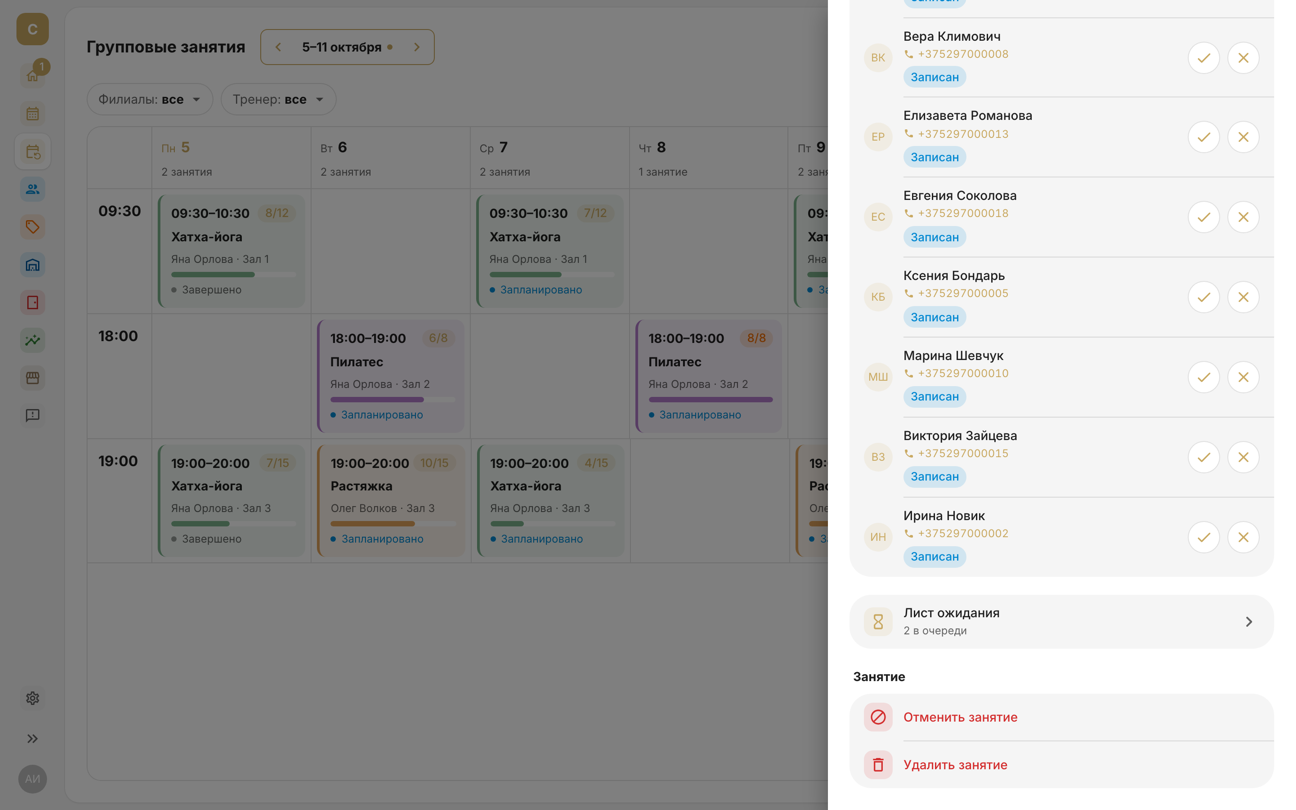Image resolution: width=1296 pixels, height=810 pixels.
Task: Mark Вера Климович as attended with checkmark
Action: coord(1203,58)
